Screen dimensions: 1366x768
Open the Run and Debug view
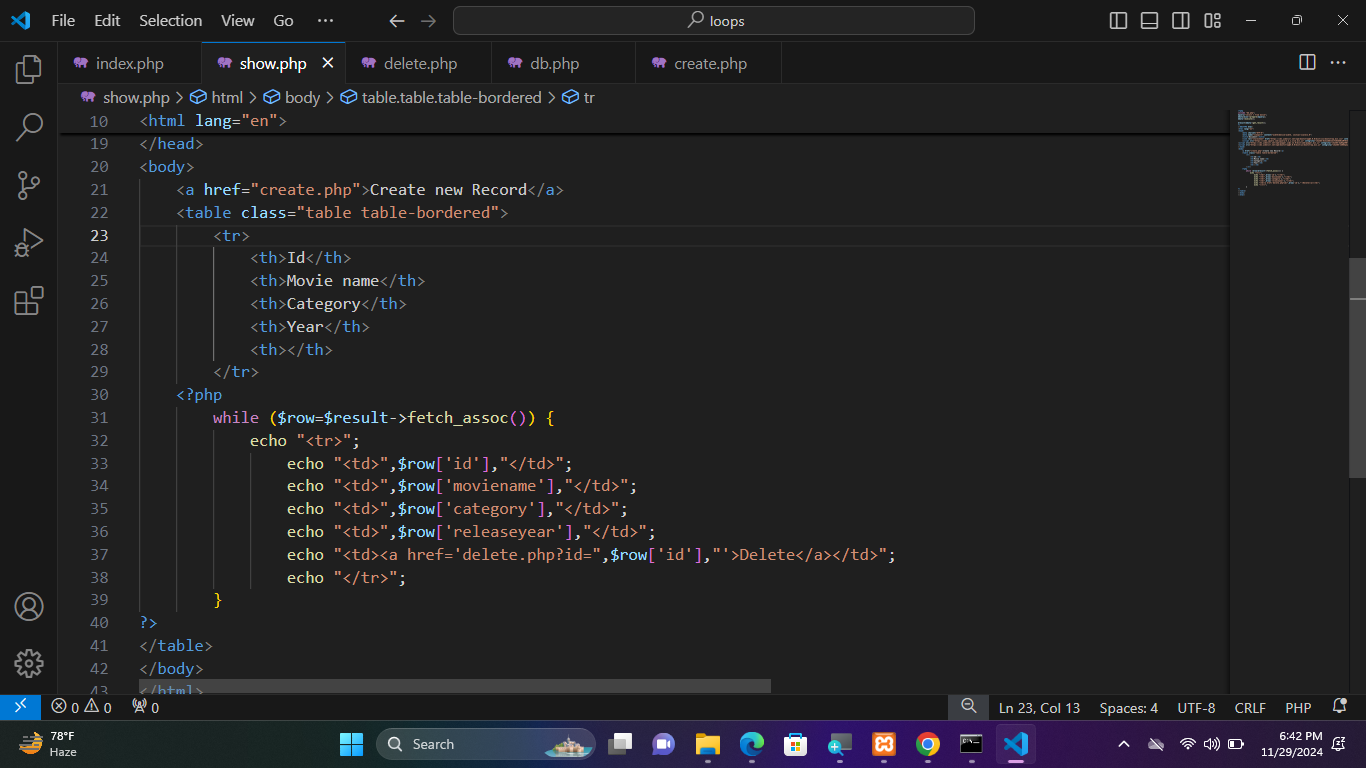click(29, 243)
